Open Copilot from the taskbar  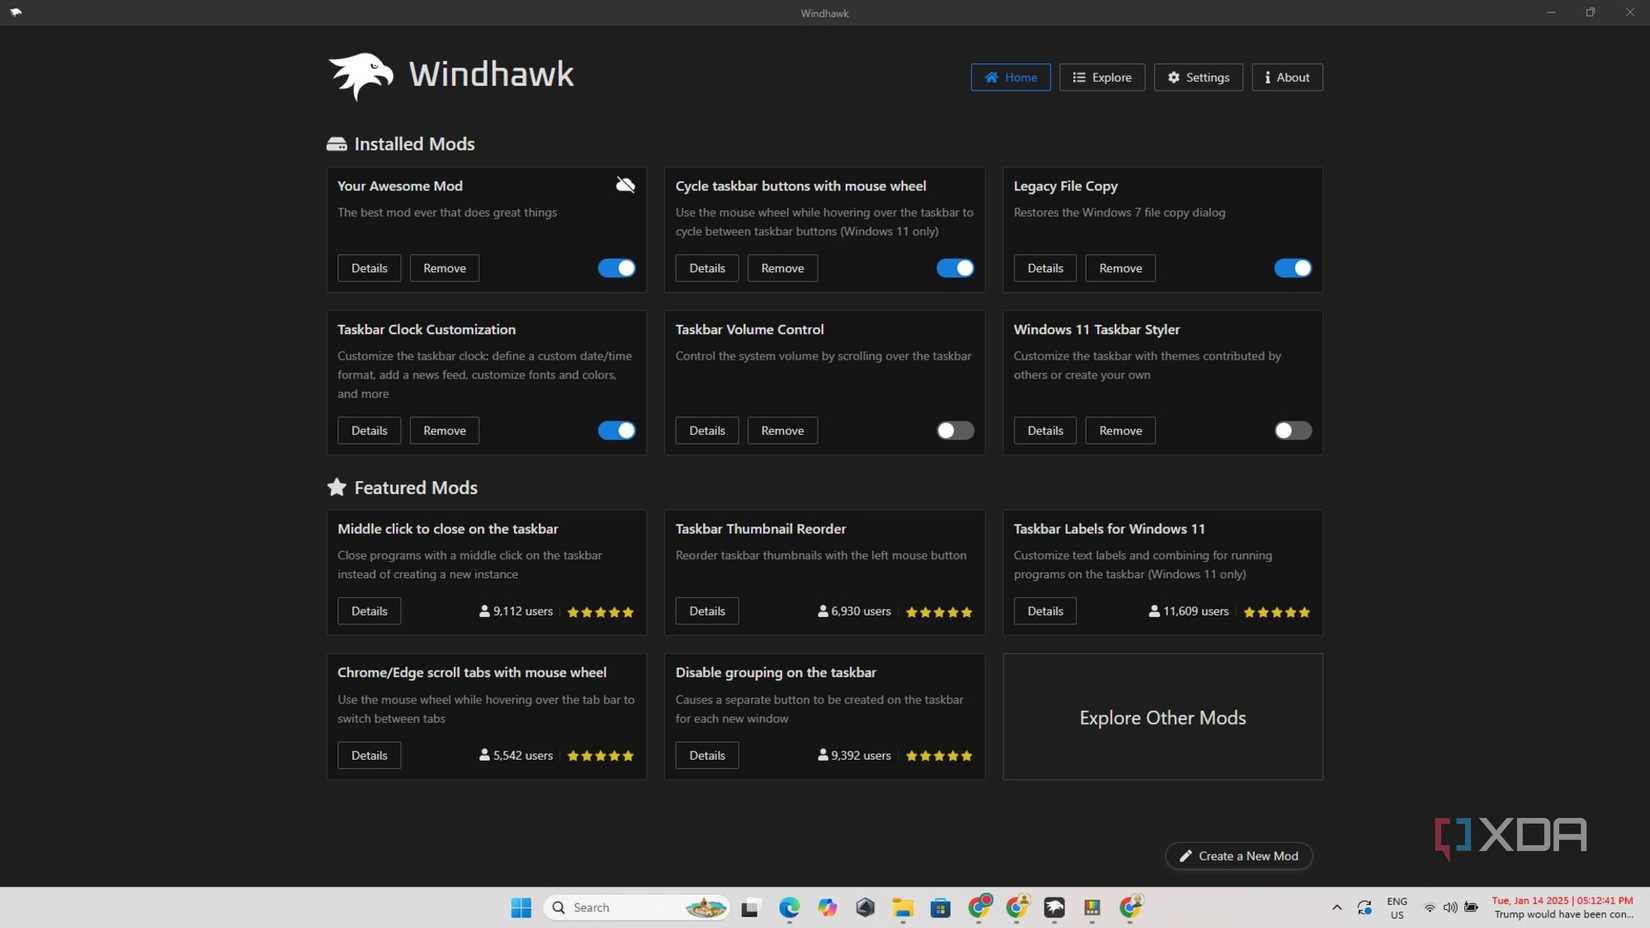pyautogui.click(x=827, y=907)
